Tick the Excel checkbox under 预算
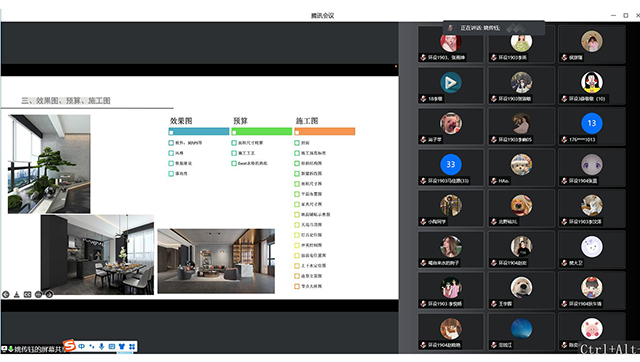Screen dimensions: 640x362 [x=234, y=163]
